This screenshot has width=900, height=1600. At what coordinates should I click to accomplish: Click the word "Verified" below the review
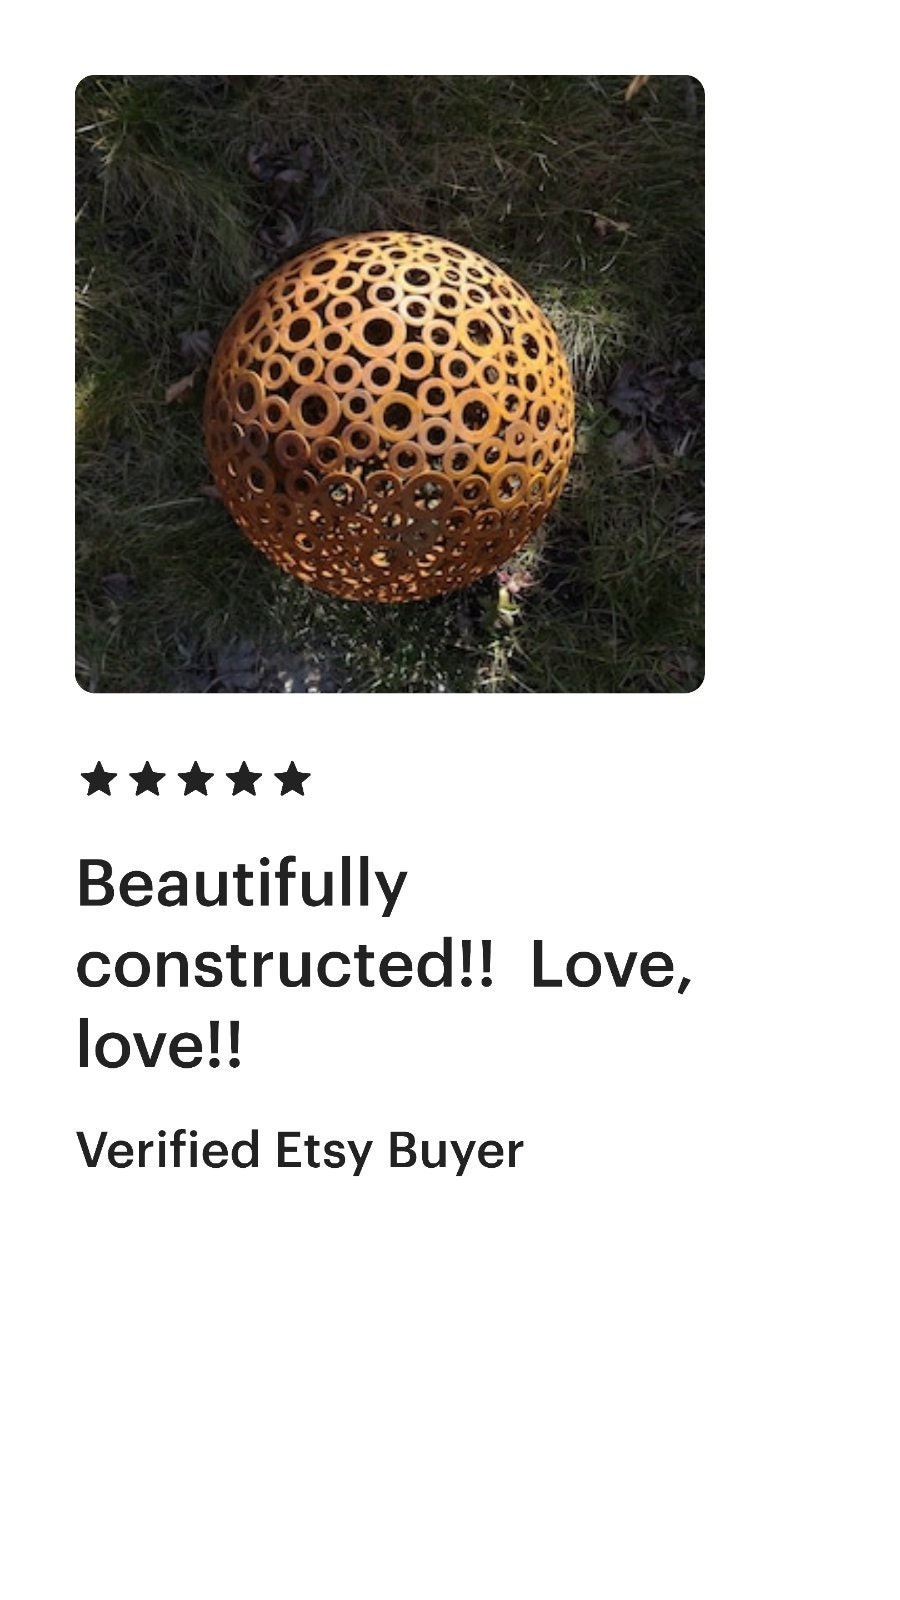tap(169, 1150)
